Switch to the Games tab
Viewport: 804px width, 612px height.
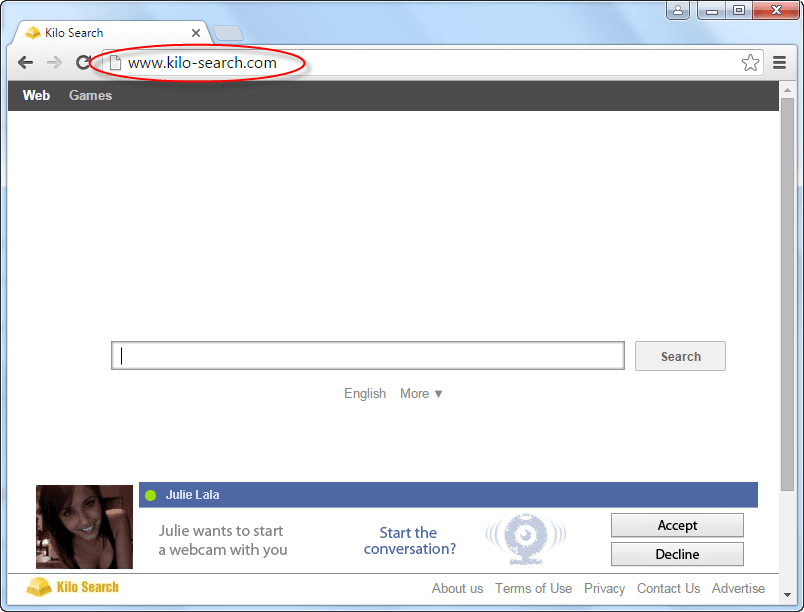[x=90, y=95]
